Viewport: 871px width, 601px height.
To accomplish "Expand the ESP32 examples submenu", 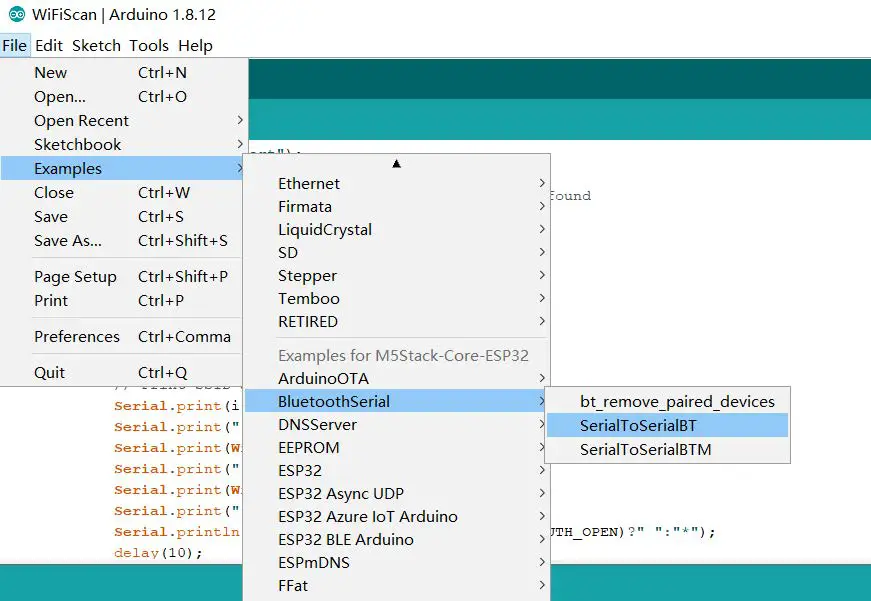I will click(x=397, y=471).
